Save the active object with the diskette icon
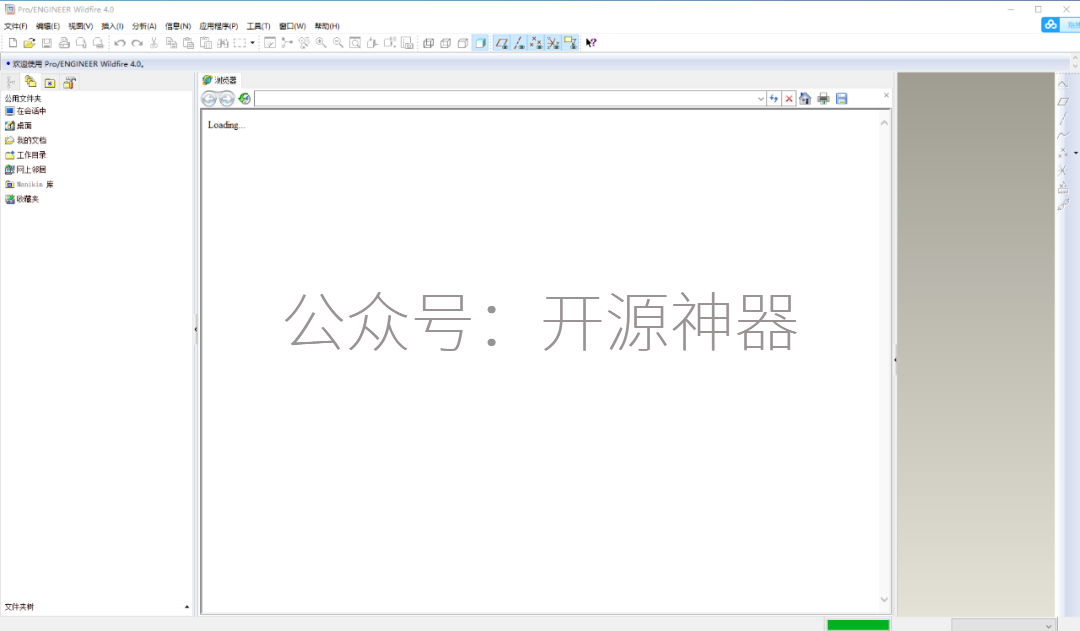 pos(47,43)
